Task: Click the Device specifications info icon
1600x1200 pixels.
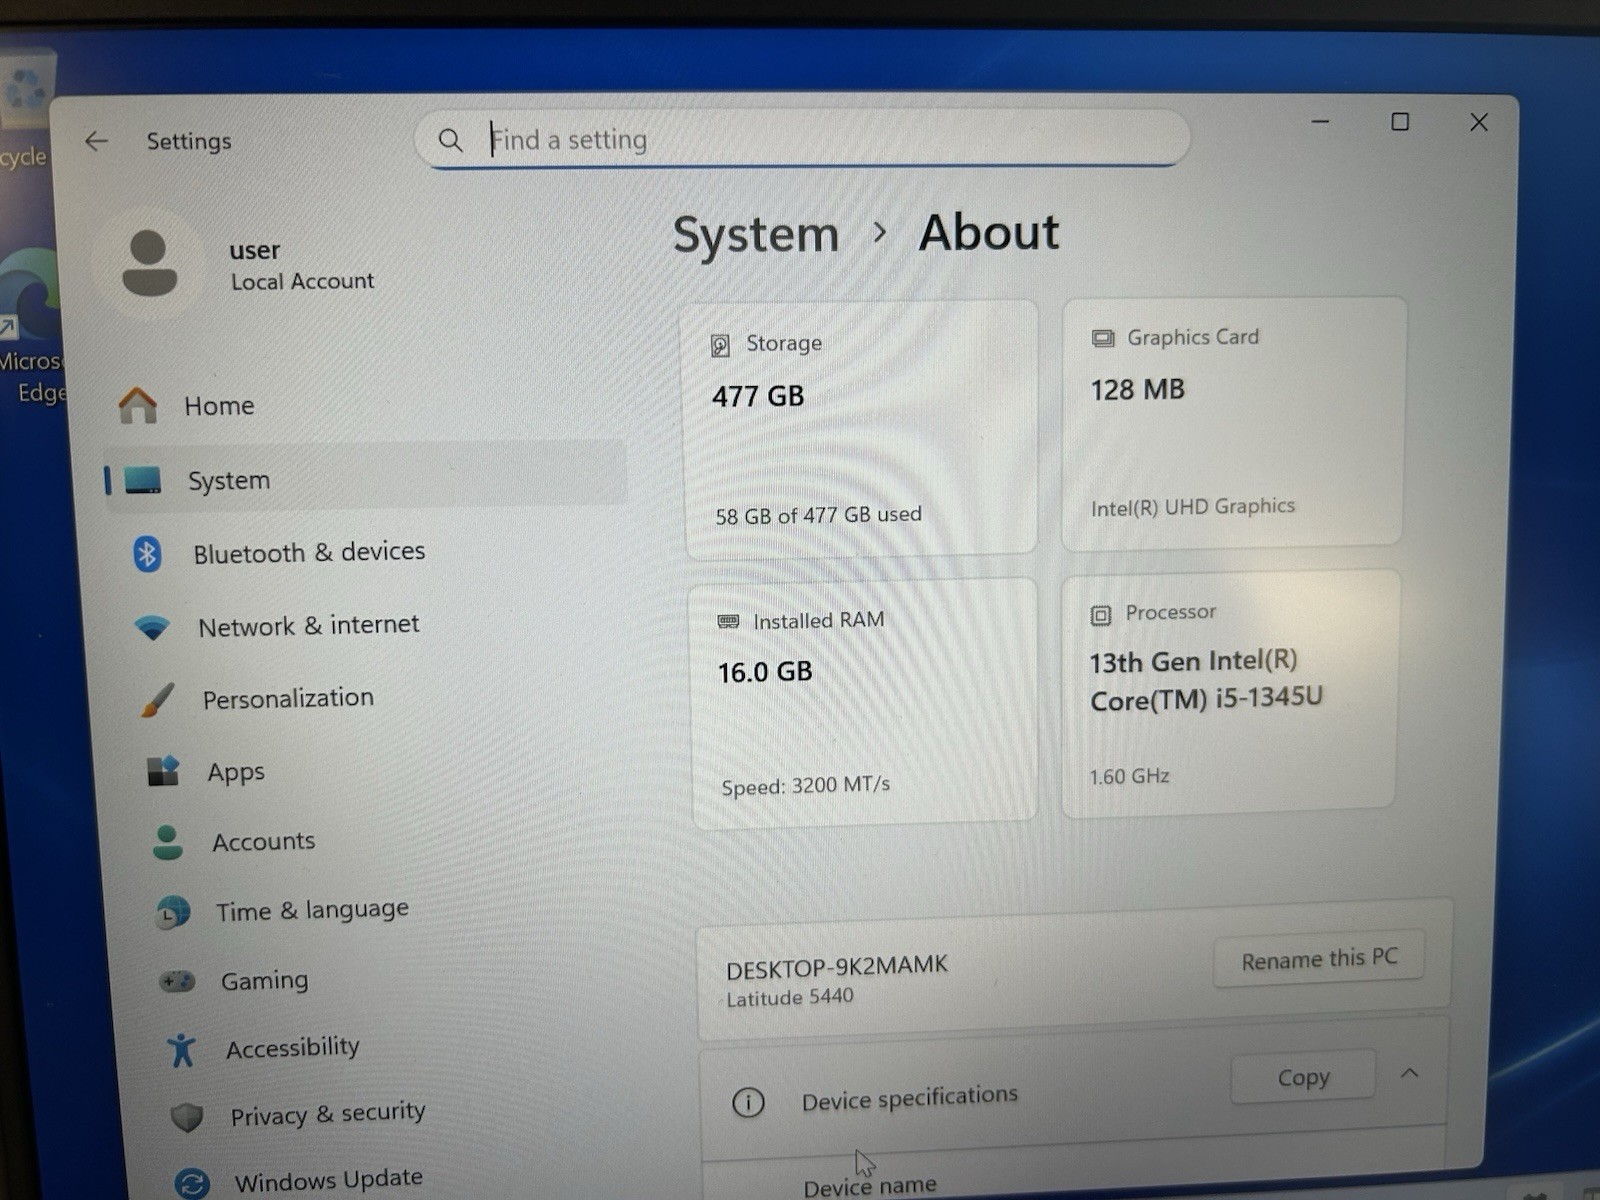Action: tap(748, 1102)
